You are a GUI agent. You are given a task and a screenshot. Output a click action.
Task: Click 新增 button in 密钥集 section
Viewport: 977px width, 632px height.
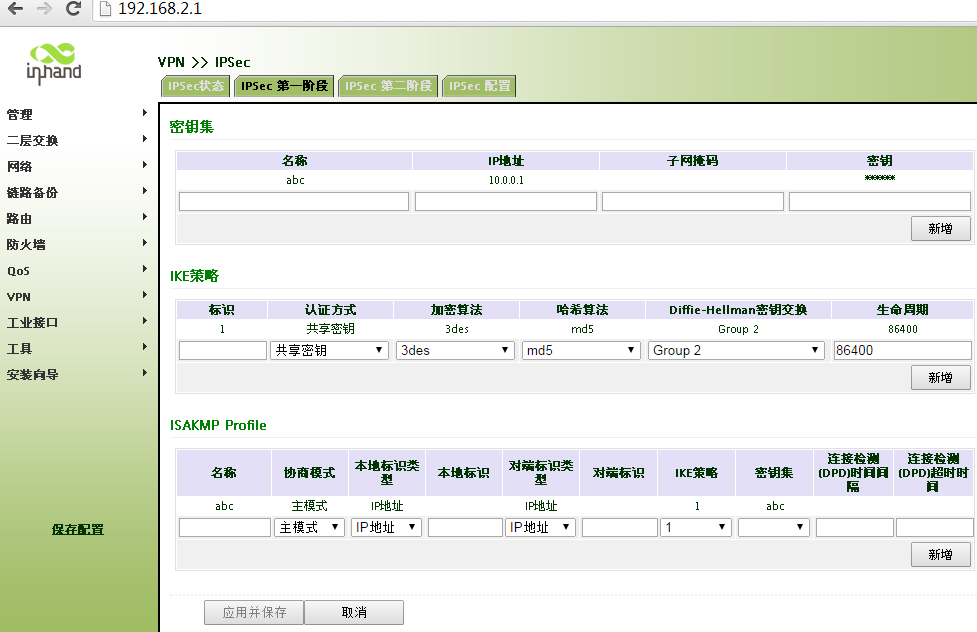point(940,229)
